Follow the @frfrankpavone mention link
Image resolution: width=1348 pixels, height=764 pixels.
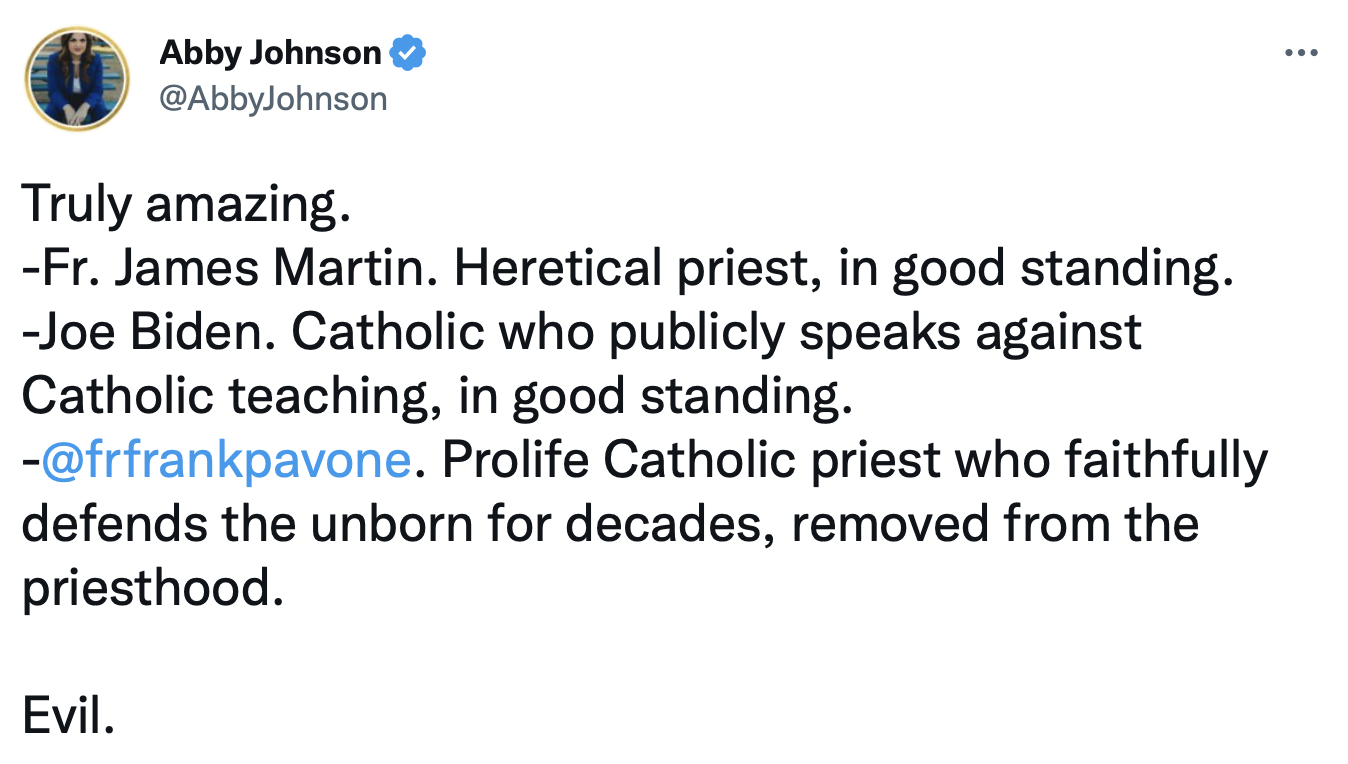click(226, 460)
